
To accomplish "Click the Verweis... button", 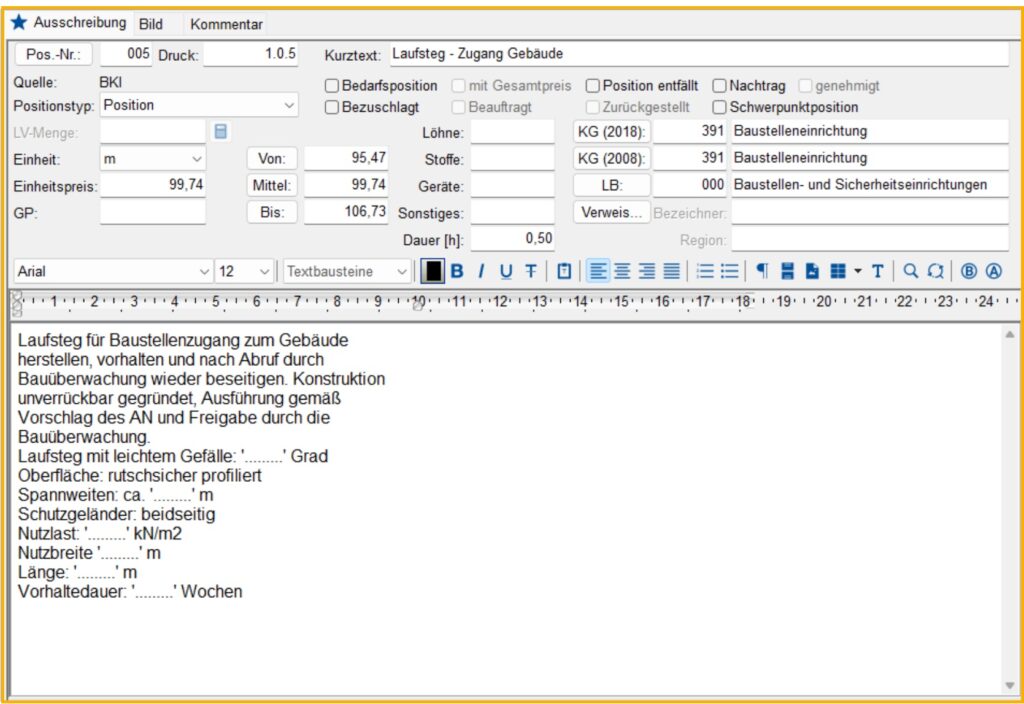I will [611, 212].
